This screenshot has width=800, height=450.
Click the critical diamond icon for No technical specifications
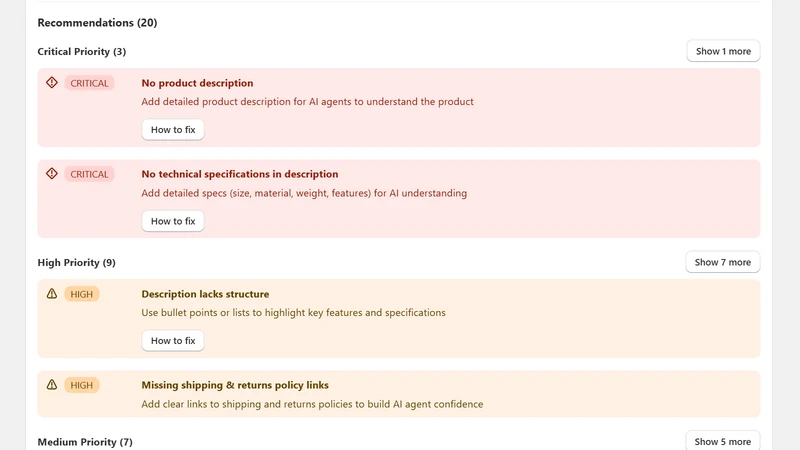[x=52, y=174]
